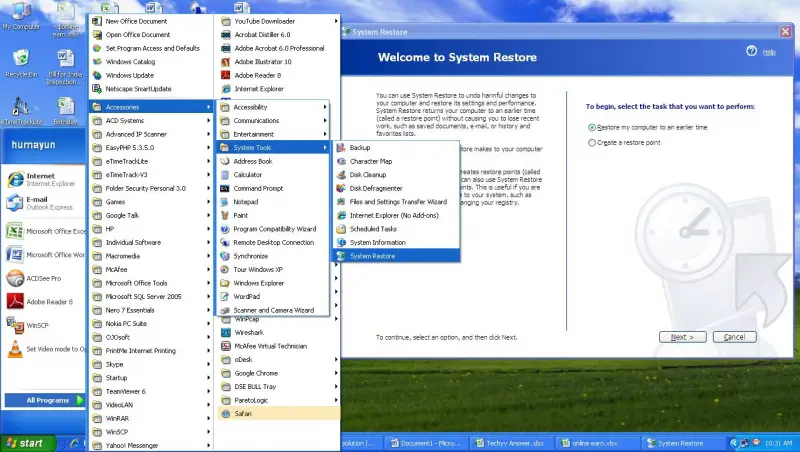Open Adobe Reader 8 in programs list
Viewport: 800px width, 452px height.
[x=279, y=75]
